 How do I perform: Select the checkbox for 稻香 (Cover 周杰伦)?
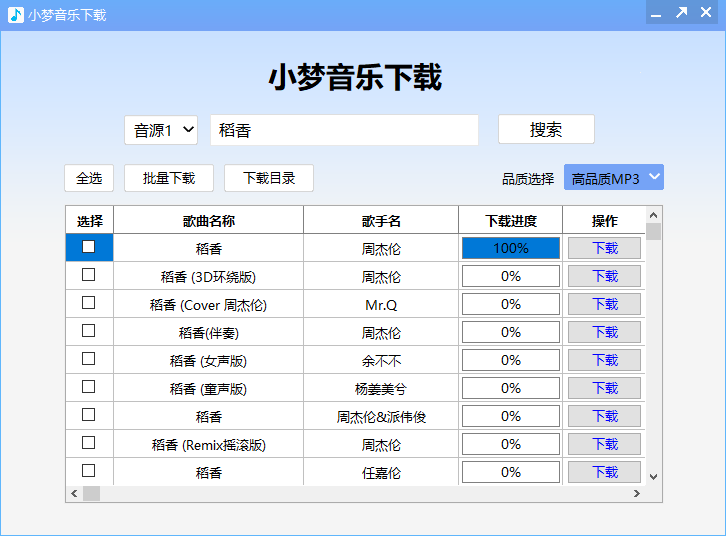tap(89, 303)
